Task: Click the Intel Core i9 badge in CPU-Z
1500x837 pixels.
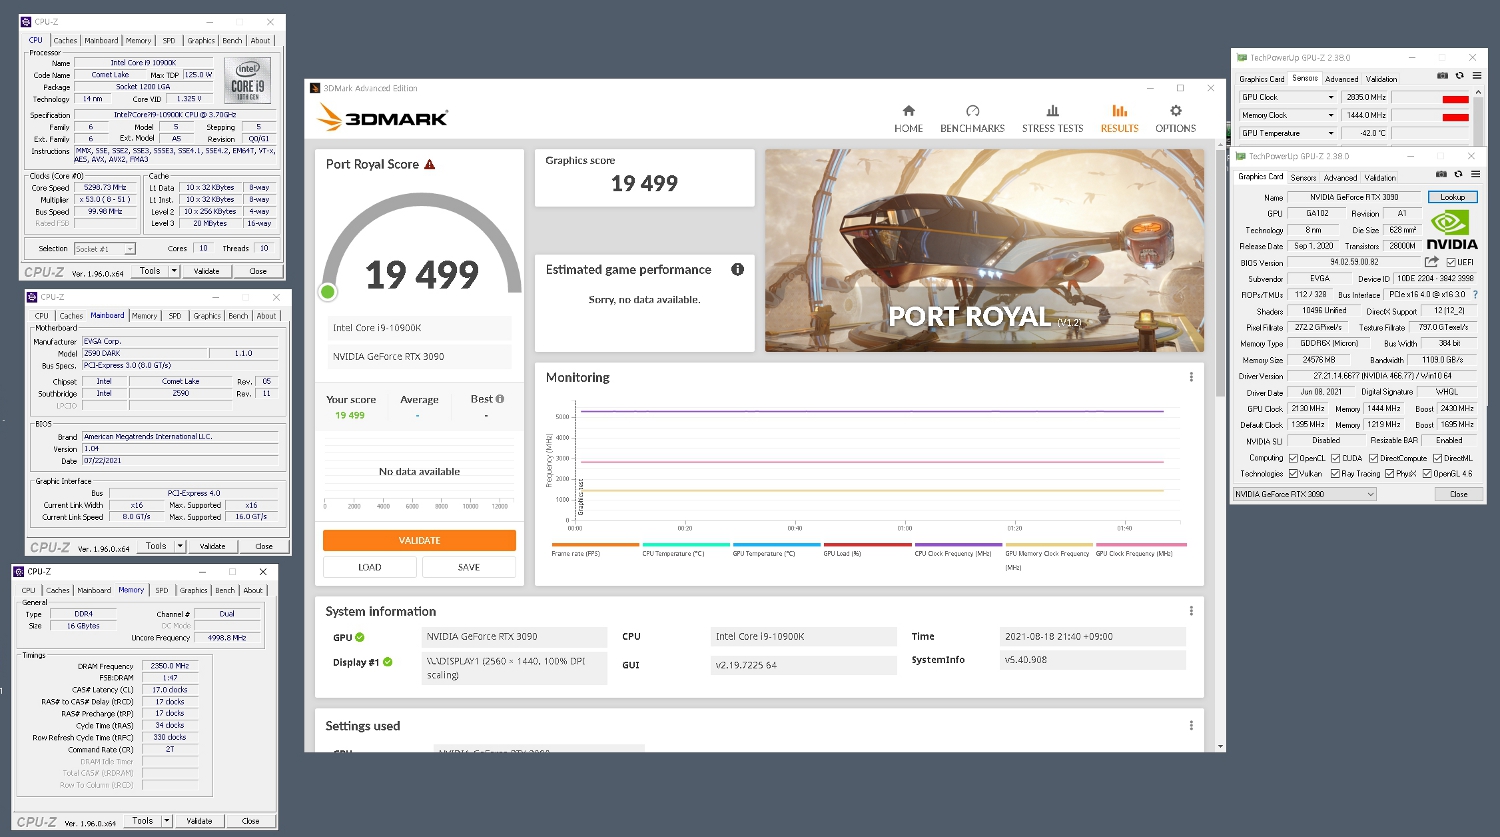Action: tap(248, 81)
